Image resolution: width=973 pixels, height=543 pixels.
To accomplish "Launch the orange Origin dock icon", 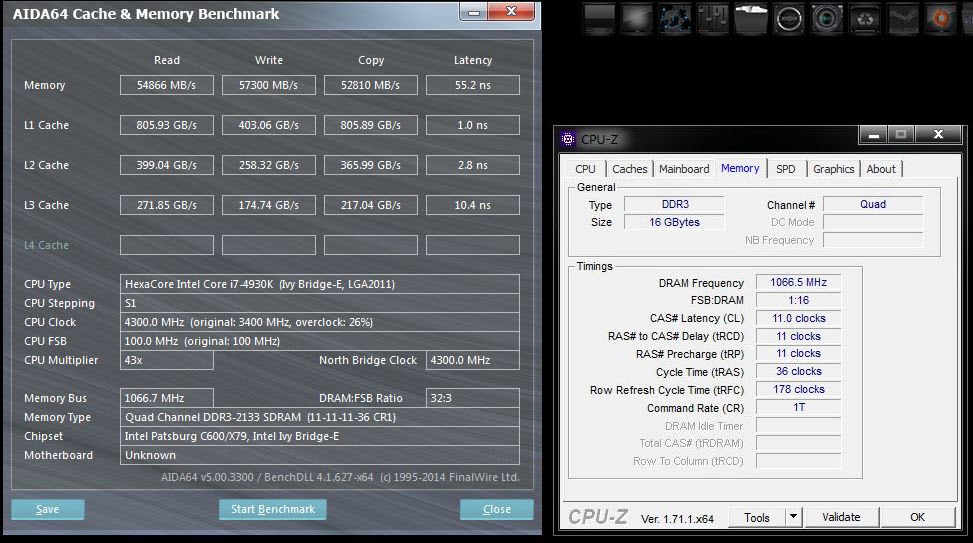I will pos(941,18).
